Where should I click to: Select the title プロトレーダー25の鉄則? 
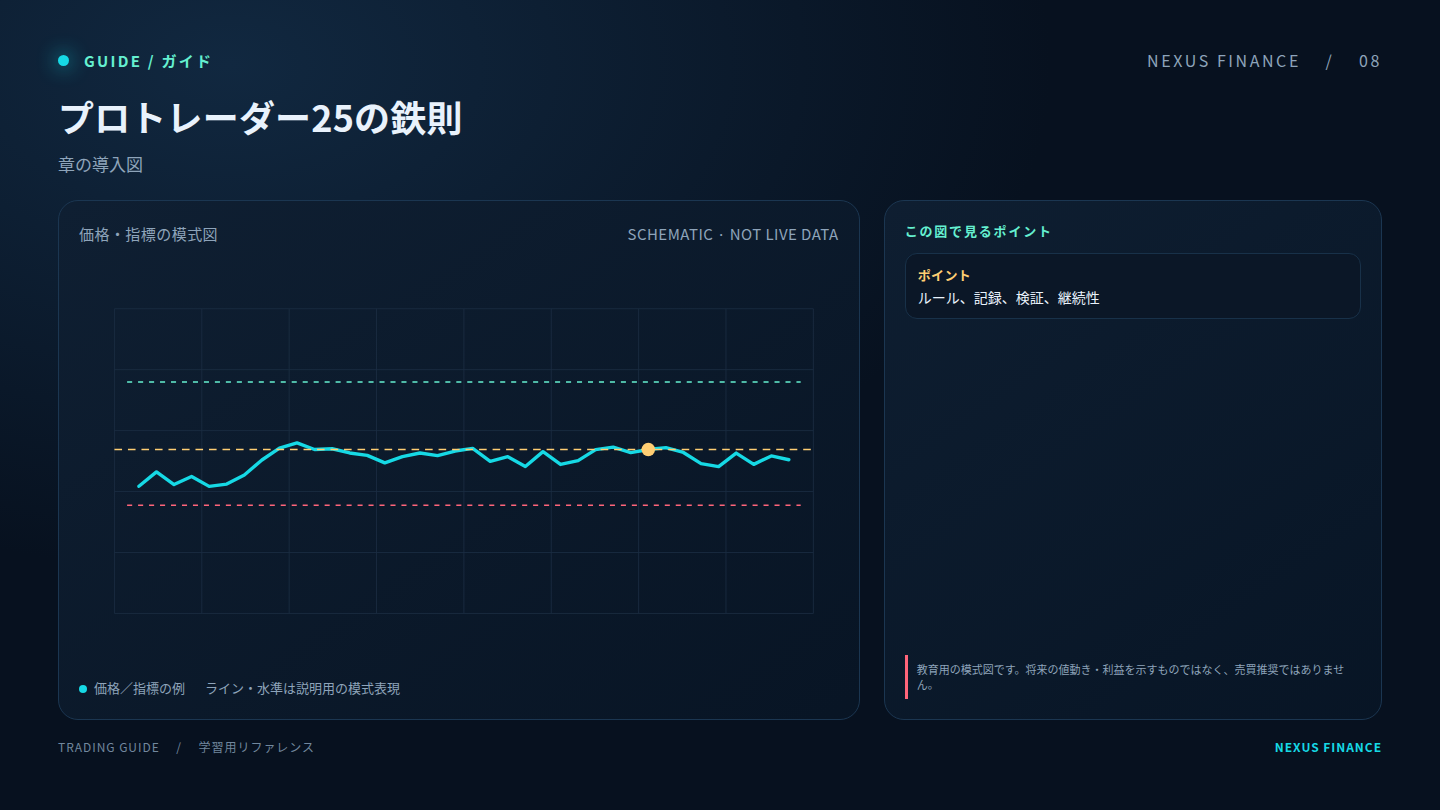coord(260,119)
